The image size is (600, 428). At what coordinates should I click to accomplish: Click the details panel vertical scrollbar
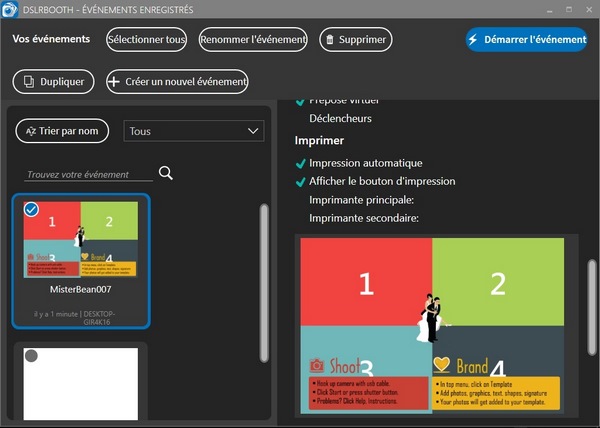point(592,307)
